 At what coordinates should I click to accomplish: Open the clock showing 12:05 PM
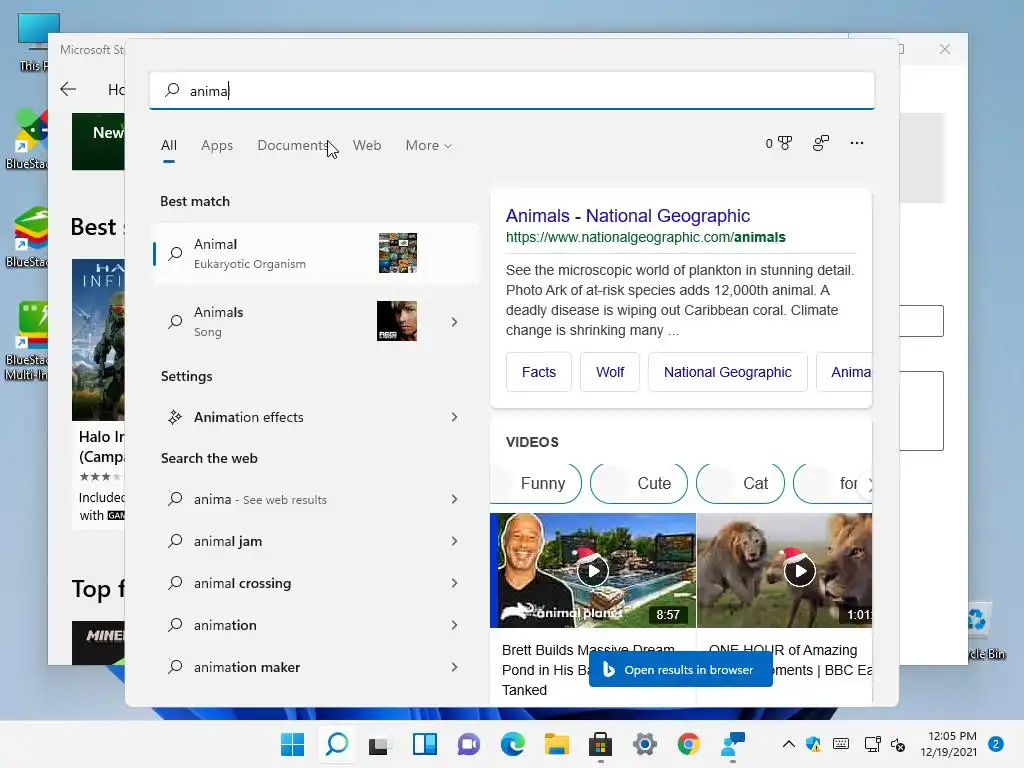[x=948, y=744]
